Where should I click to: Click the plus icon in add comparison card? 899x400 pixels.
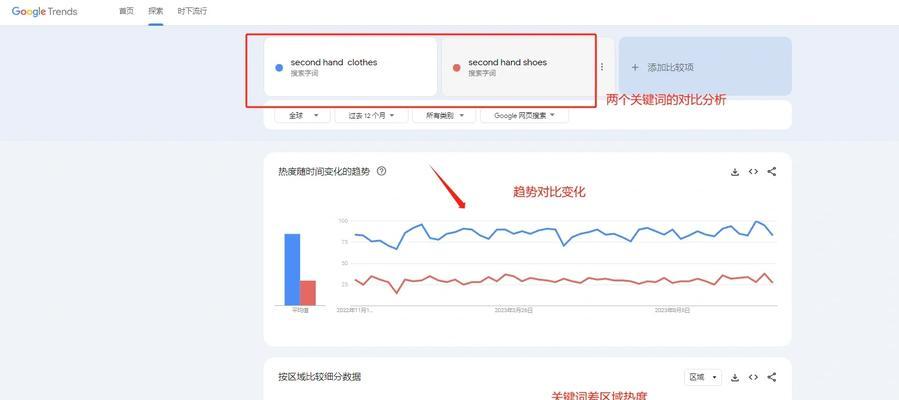coord(635,67)
